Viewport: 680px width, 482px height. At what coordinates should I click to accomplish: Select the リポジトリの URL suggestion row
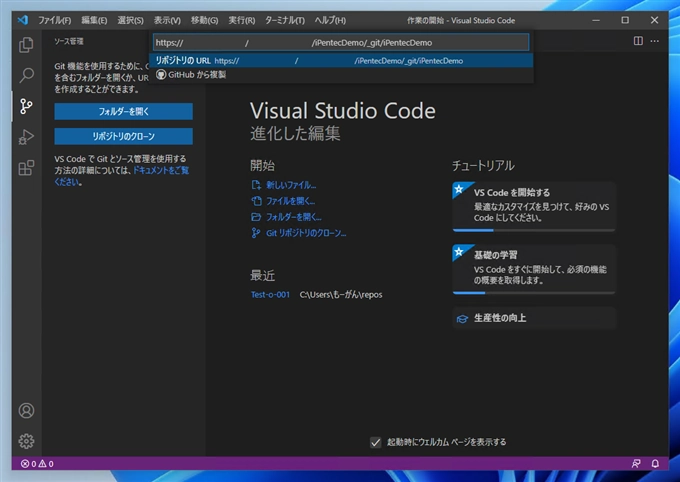pos(341,61)
